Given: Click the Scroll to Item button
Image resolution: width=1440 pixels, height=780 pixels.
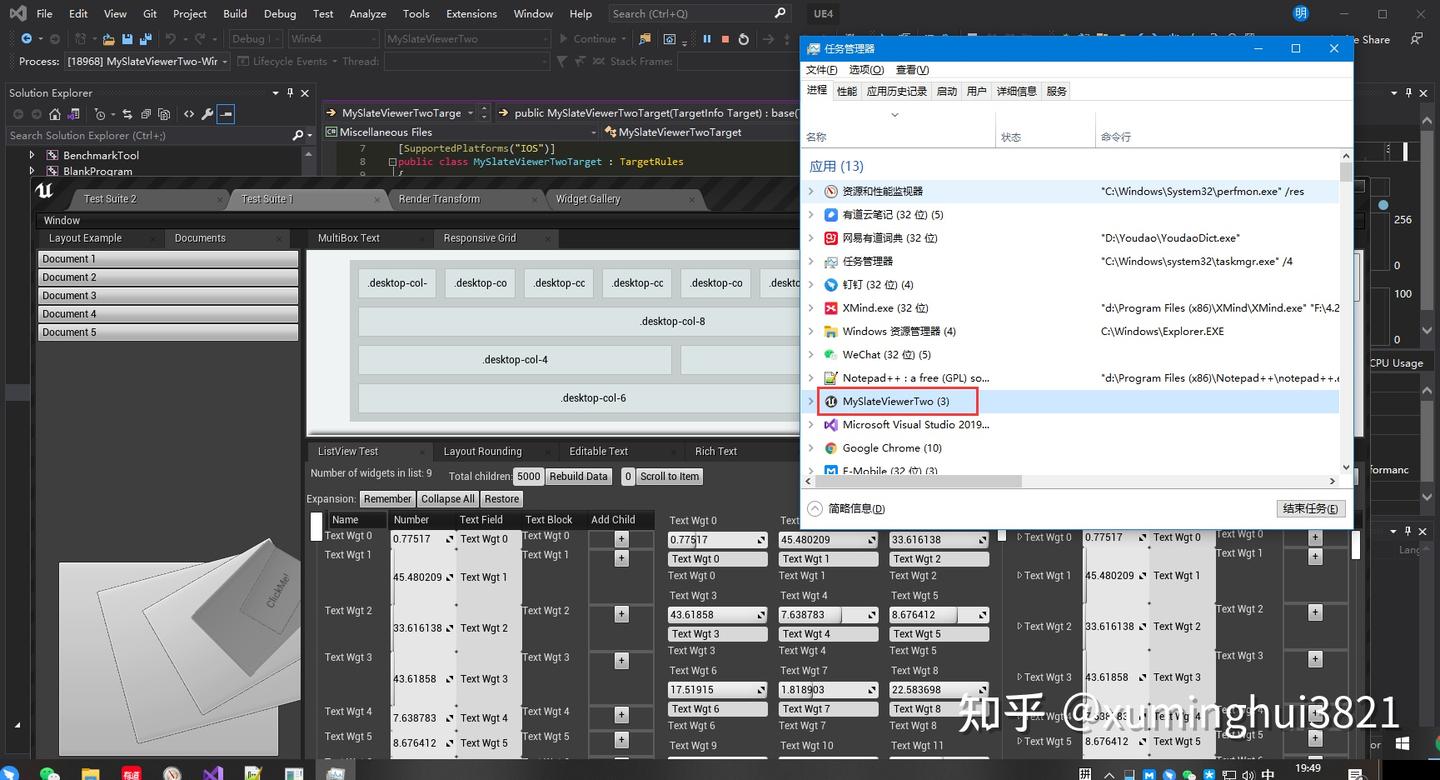Looking at the screenshot, I should (x=670, y=476).
